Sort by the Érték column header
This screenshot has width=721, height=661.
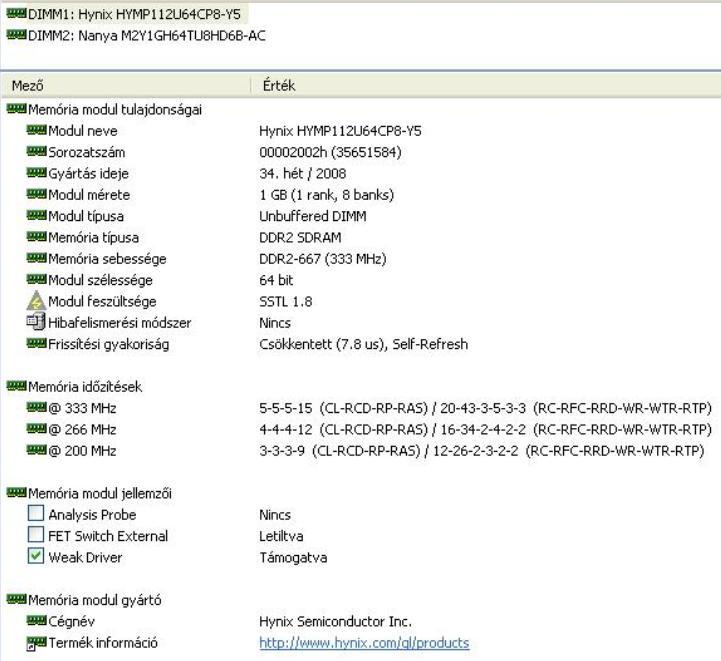click(486, 85)
